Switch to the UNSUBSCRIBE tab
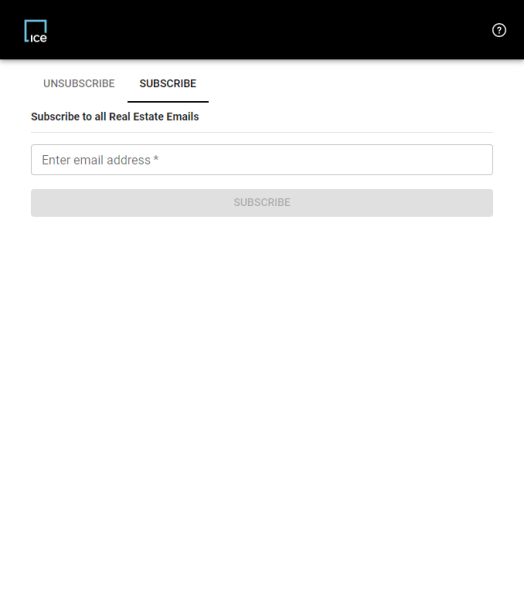Image resolution: width=524 pixels, height=598 pixels. point(79,84)
